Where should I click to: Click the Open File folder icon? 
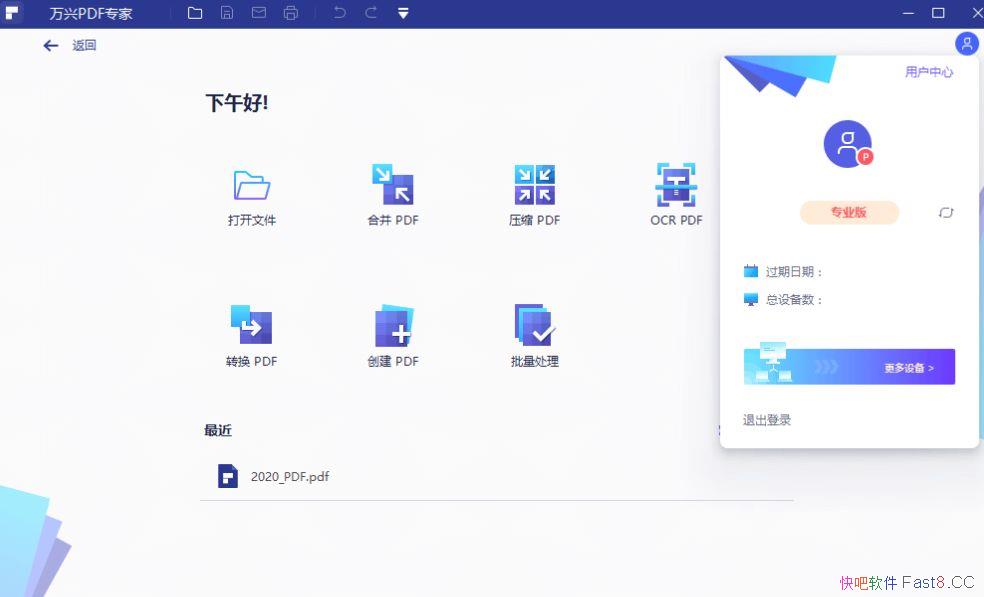(251, 186)
